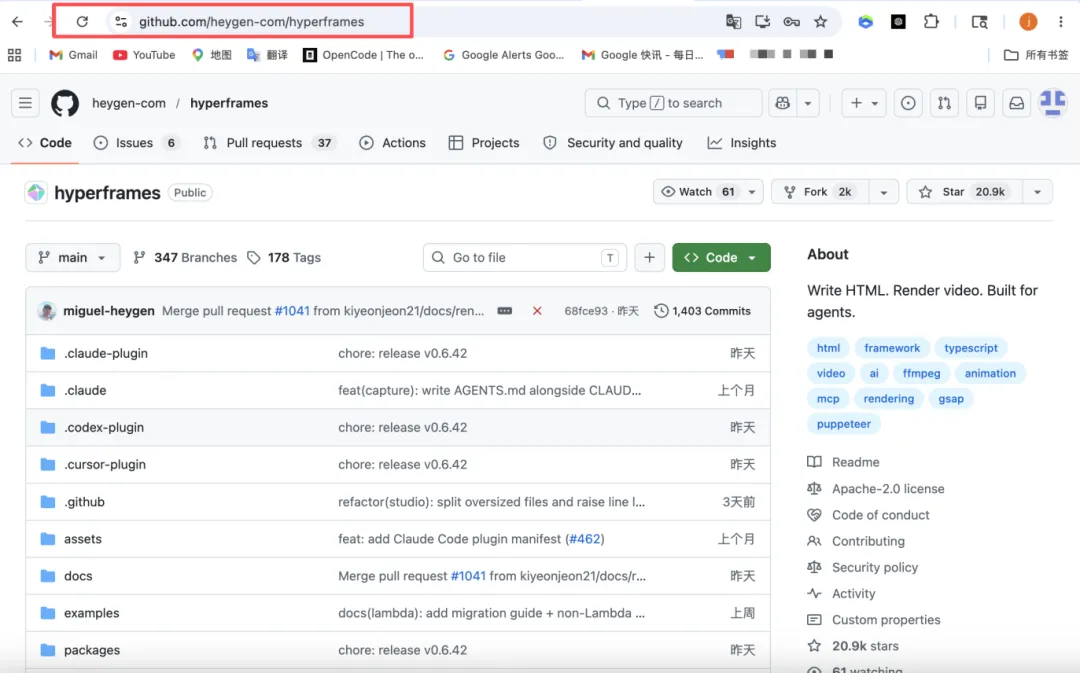Open miguel-heygen author profile

point(109,311)
